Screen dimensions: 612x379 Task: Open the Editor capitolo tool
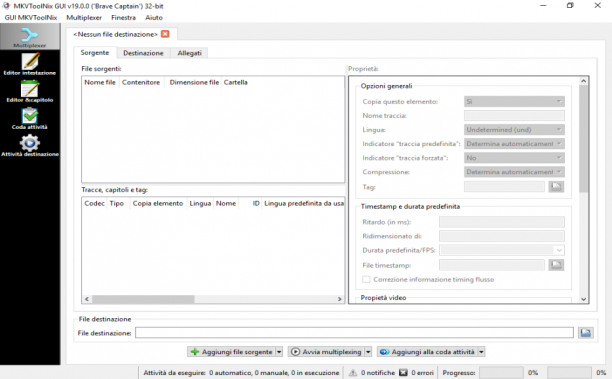tap(30, 91)
